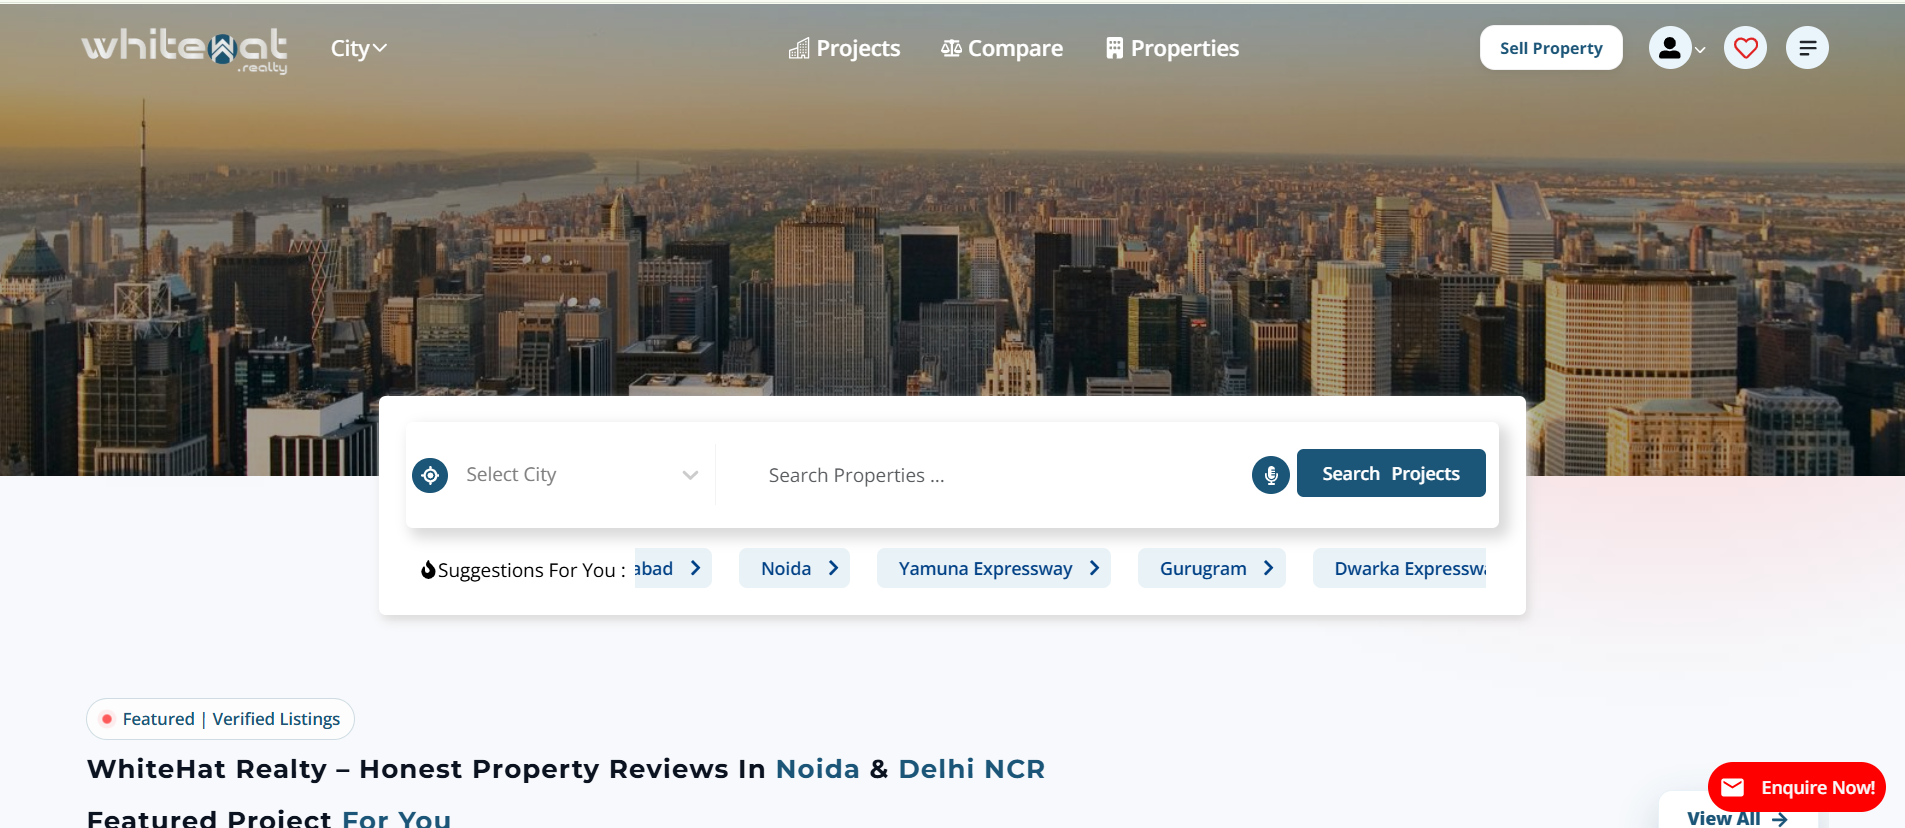1905x828 pixels.
Task: Select the Noida suggestion chip
Action: click(x=794, y=569)
